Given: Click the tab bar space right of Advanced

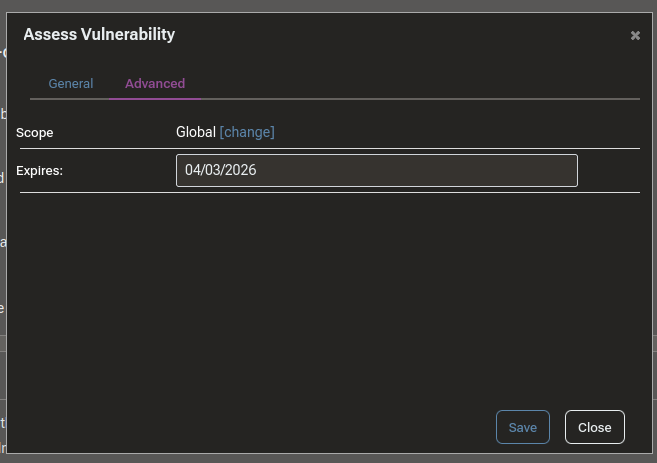Looking at the screenshot, I should click(x=420, y=84).
